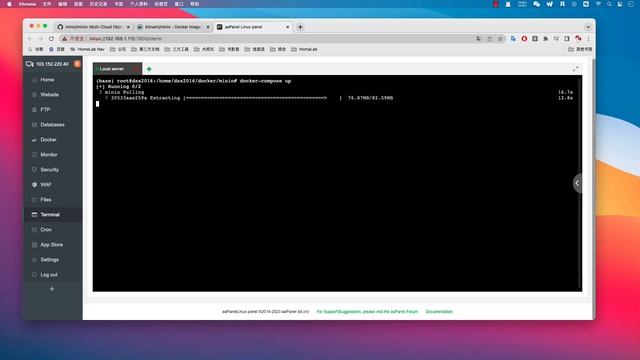Select Terminal in the sidebar
Viewport: 640px width, 360px height.
pos(52,215)
